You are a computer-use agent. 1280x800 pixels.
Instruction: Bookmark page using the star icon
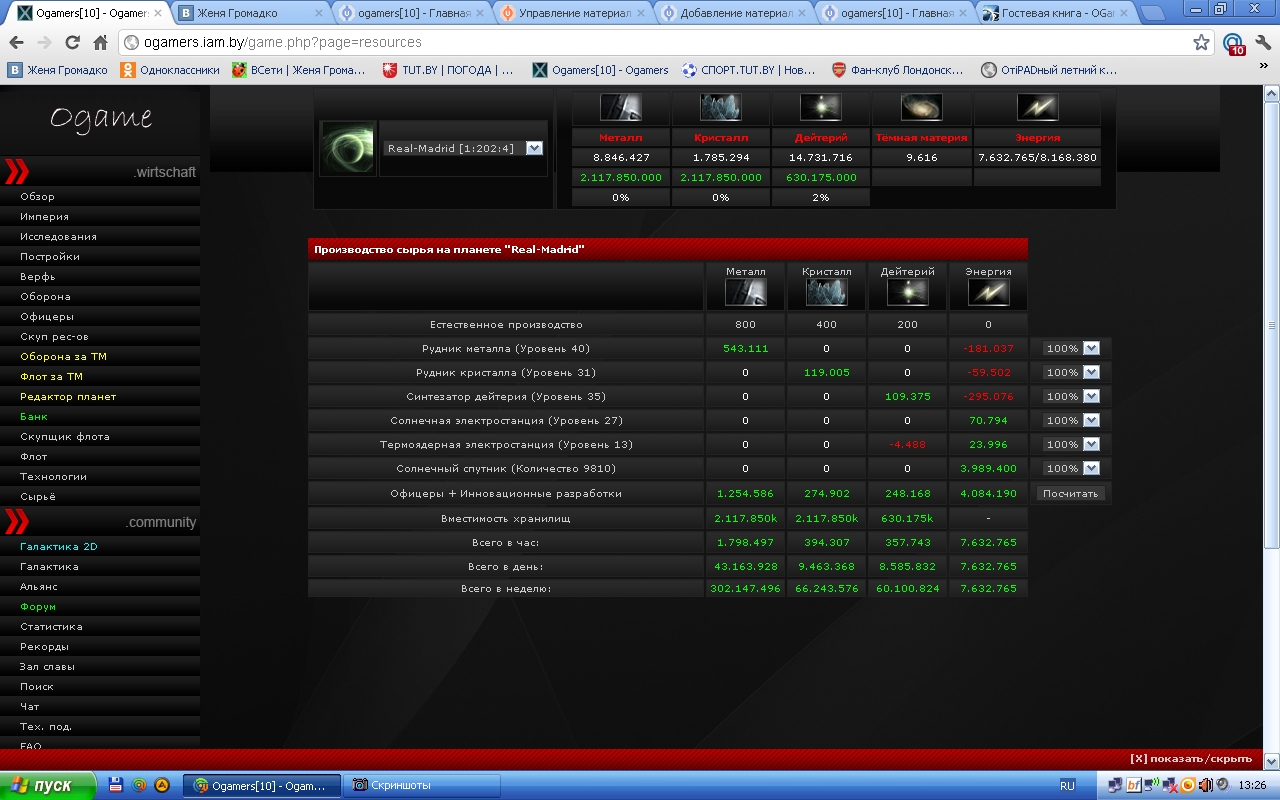1201,43
